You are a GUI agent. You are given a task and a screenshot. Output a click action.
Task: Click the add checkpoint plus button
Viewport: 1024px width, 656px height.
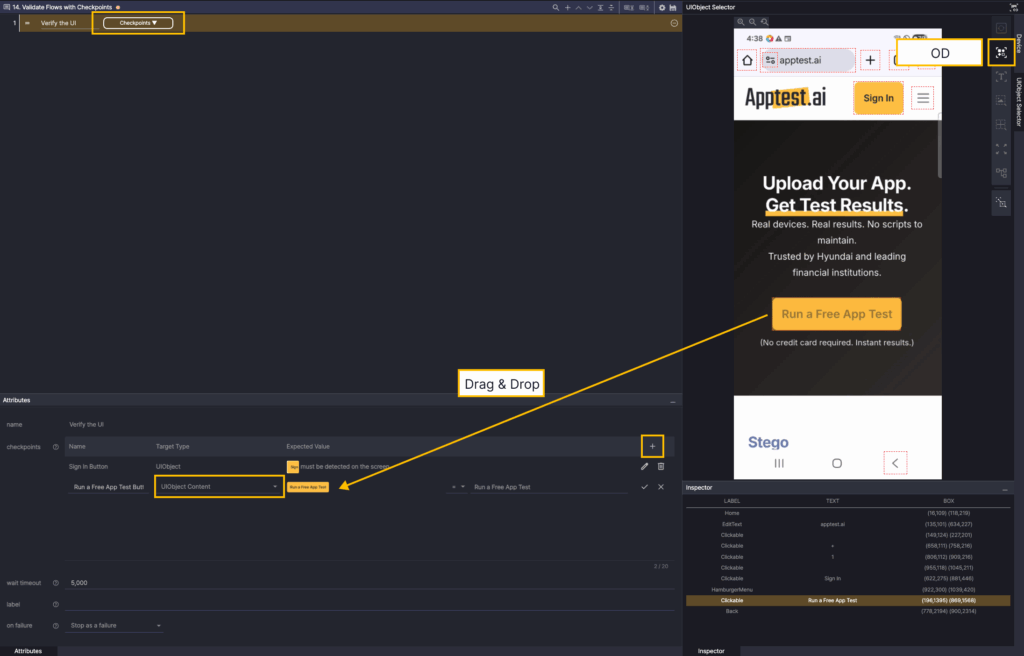coord(652,446)
